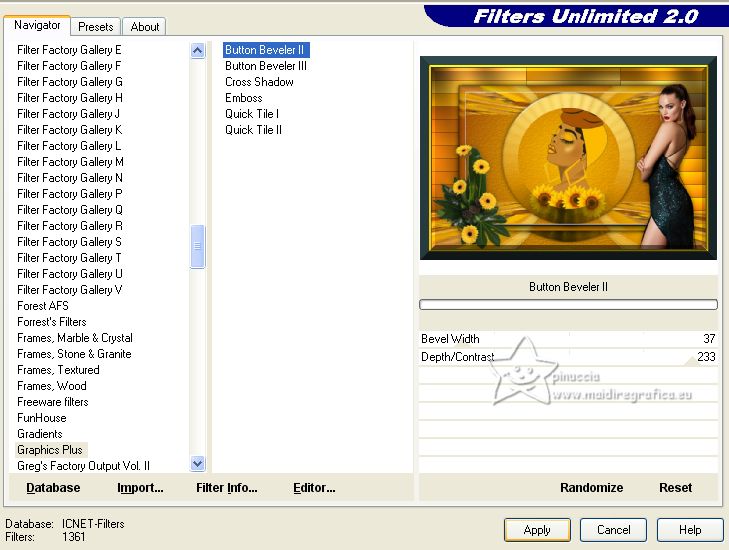Choose the FunHouse category

tap(41, 417)
